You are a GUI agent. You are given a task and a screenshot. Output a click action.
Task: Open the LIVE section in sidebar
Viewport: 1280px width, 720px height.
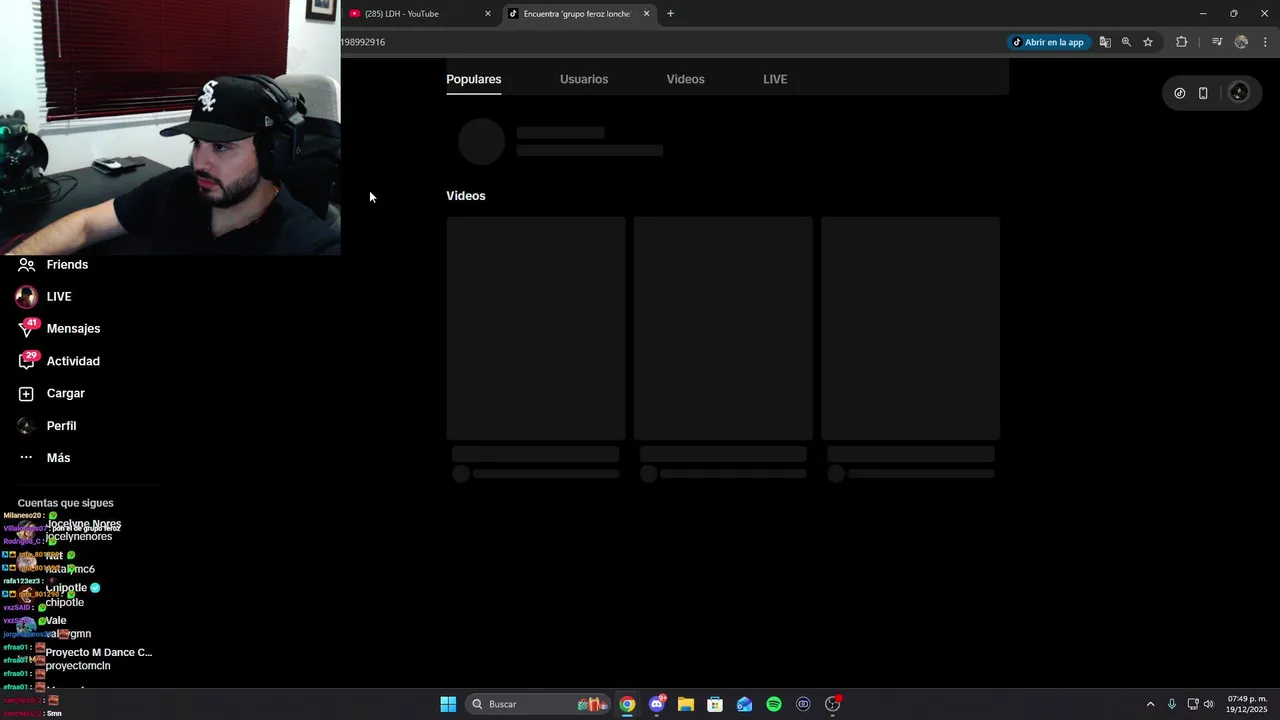coord(44,296)
